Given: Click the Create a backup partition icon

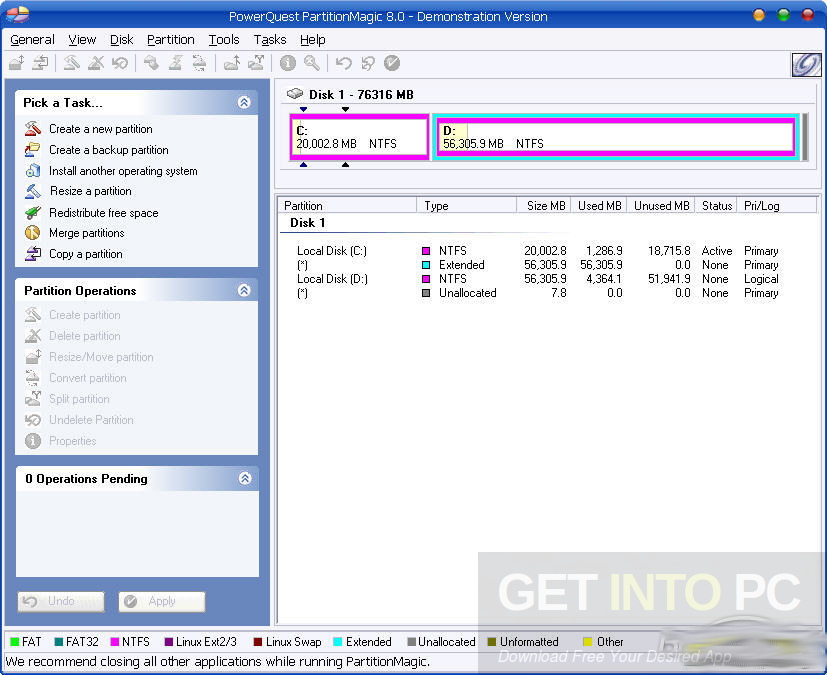Looking at the screenshot, I should [x=30, y=150].
